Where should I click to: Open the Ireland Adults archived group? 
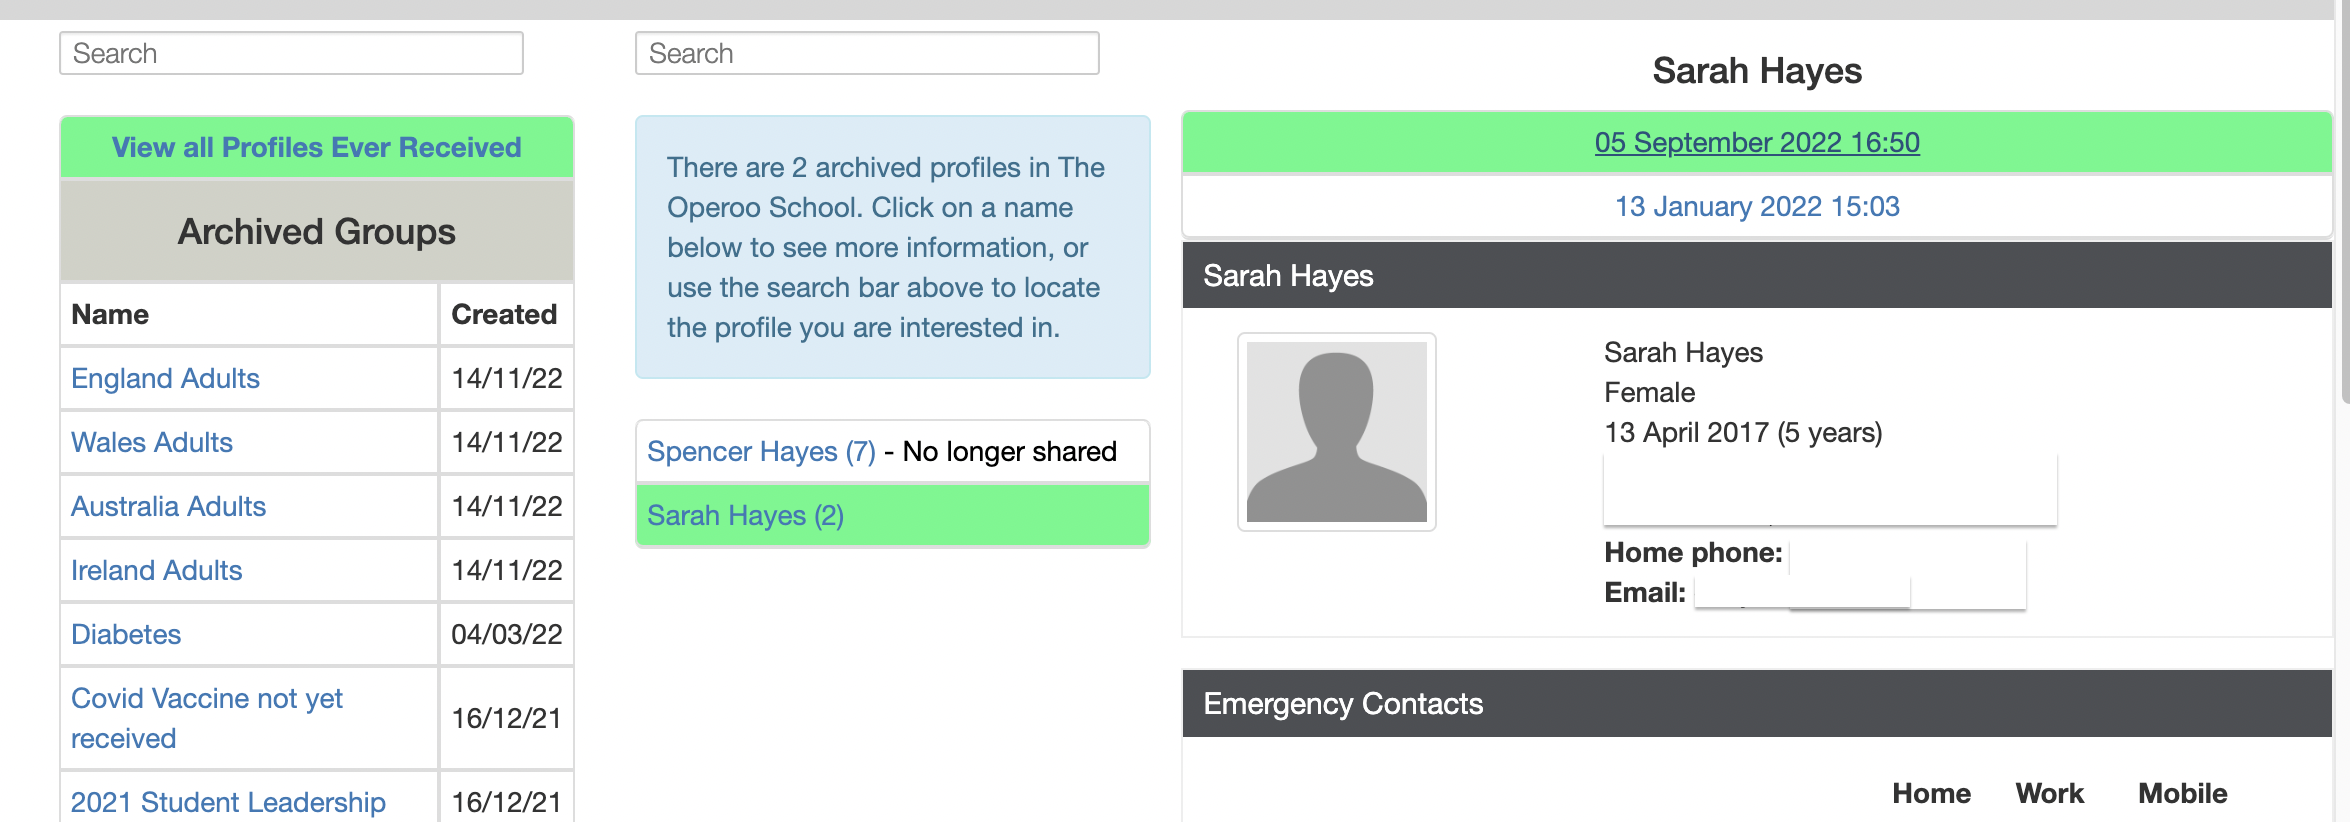tap(156, 570)
